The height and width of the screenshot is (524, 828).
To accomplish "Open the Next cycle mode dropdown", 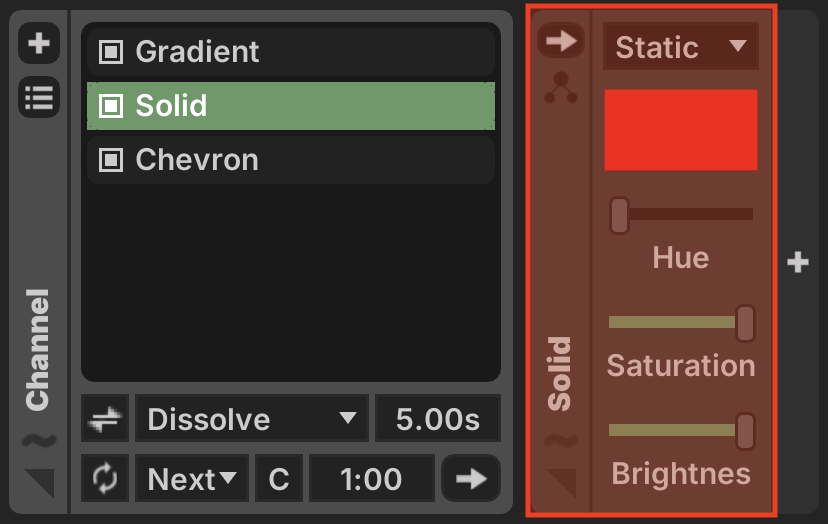I will point(192,478).
